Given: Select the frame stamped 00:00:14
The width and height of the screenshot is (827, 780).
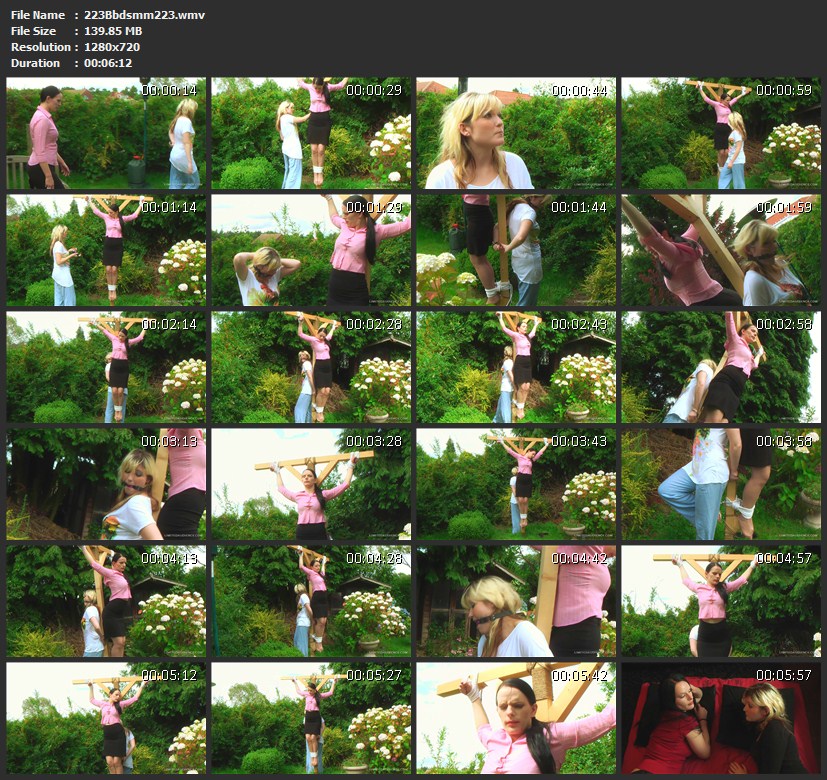Looking at the screenshot, I should (x=106, y=133).
